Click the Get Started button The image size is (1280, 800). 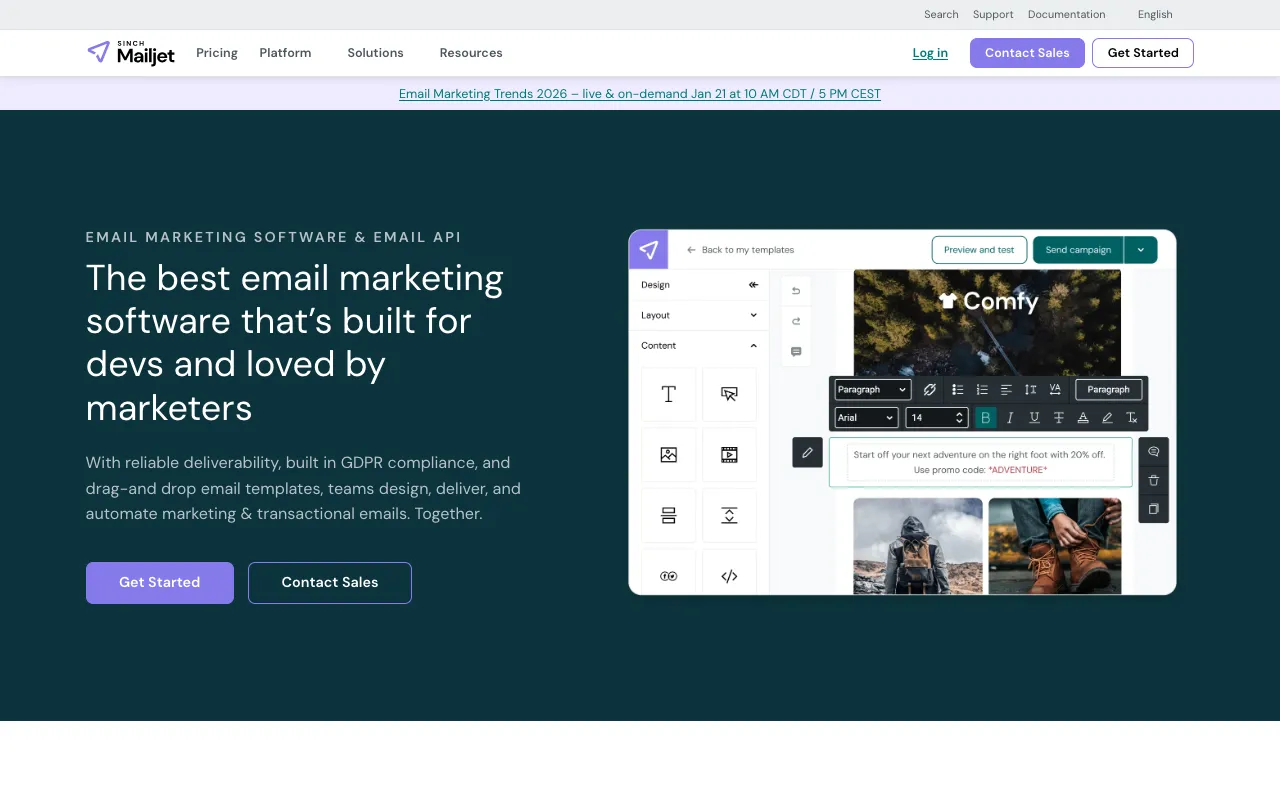tap(1142, 53)
